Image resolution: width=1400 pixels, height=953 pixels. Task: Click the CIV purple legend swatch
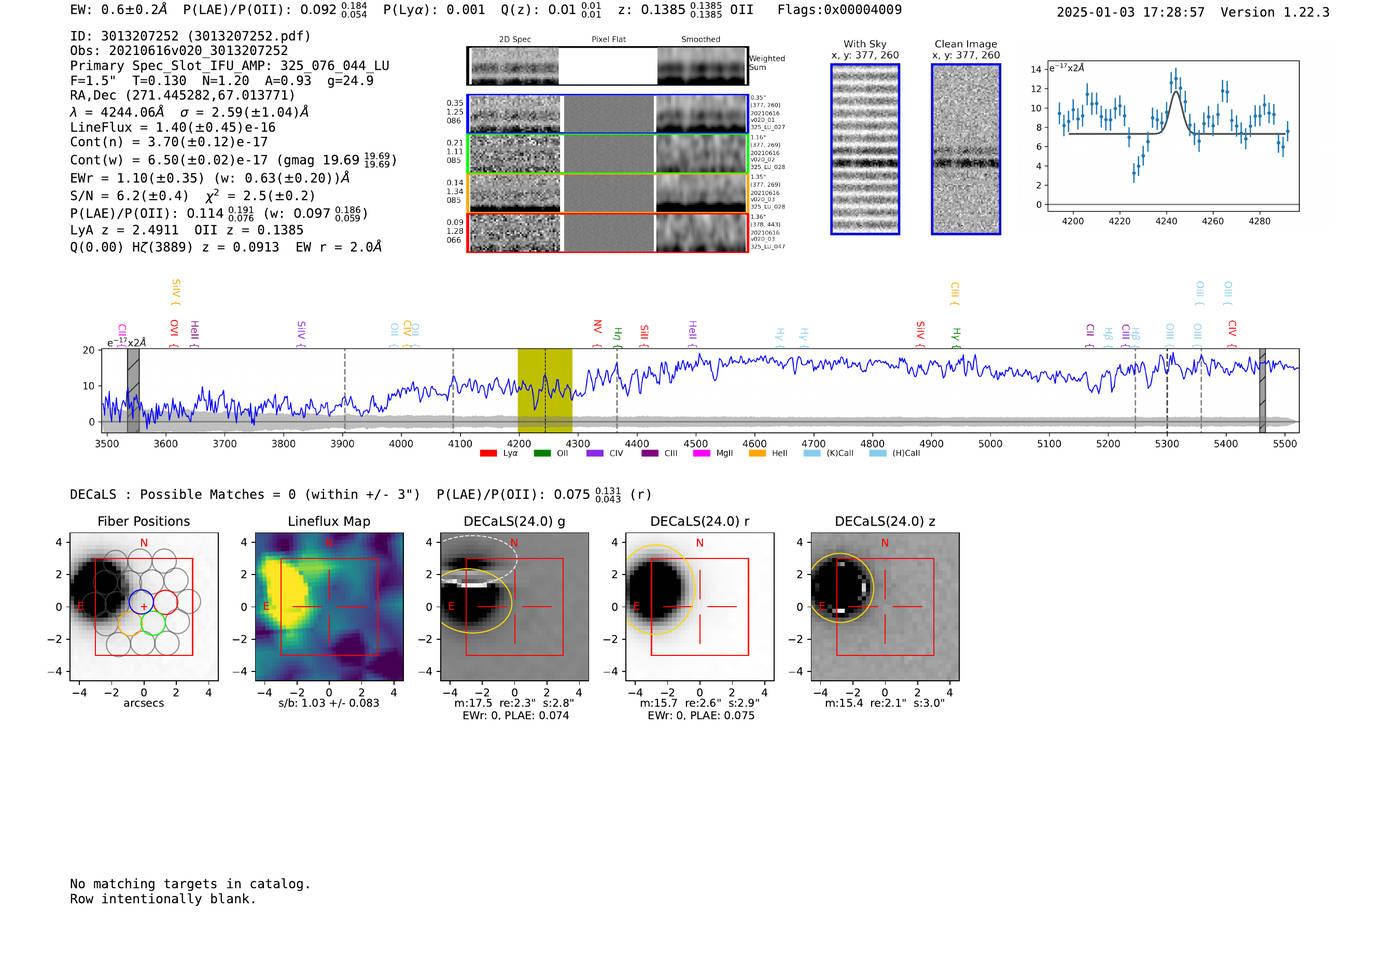(x=595, y=453)
